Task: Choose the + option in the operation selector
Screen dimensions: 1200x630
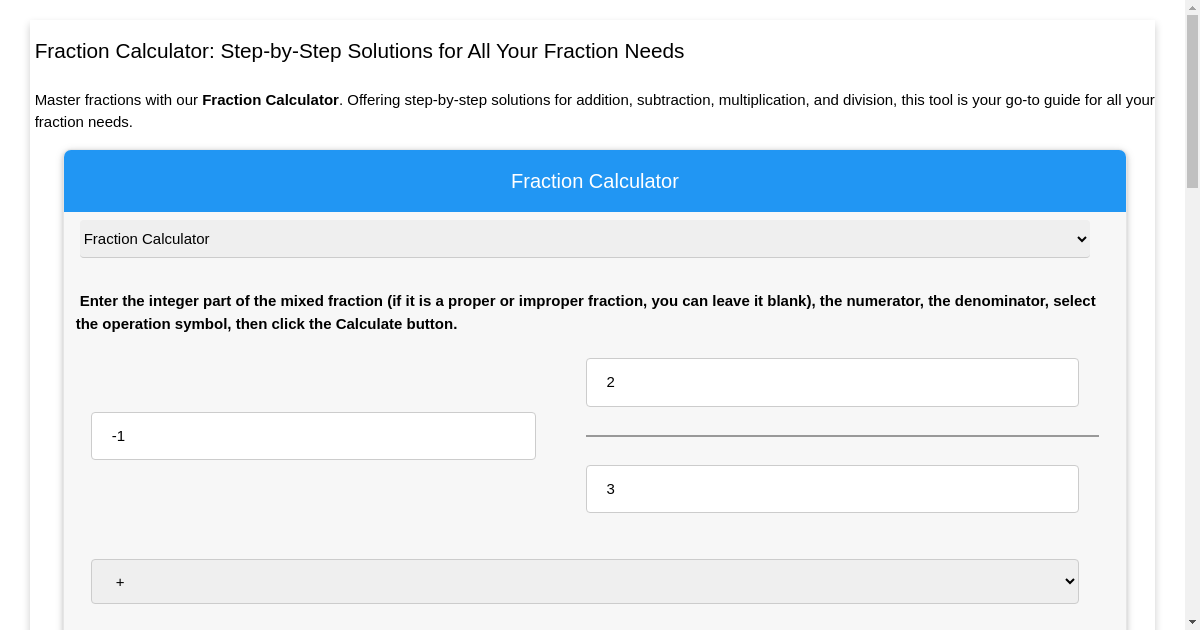Action: (120, 581)
